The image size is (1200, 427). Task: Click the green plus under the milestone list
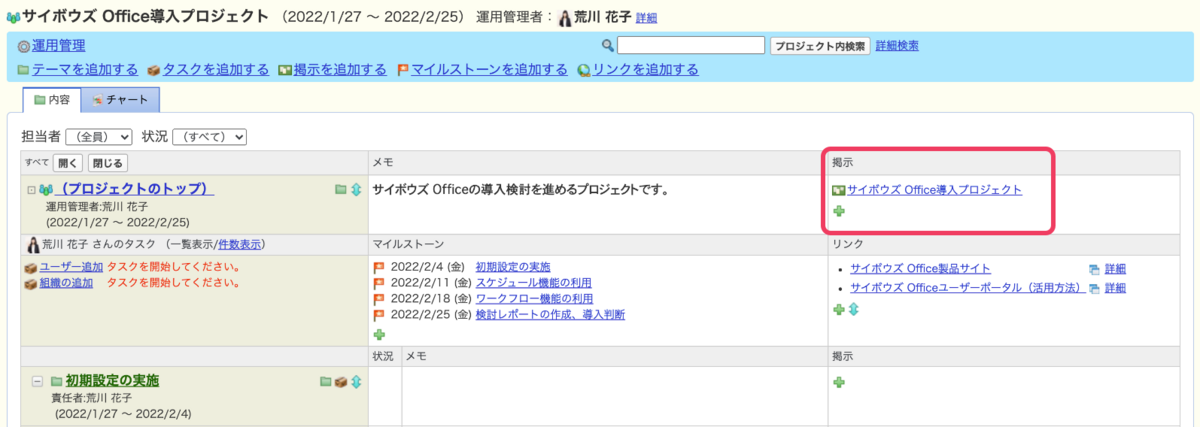pyautogui.click(x=379, y=334)
